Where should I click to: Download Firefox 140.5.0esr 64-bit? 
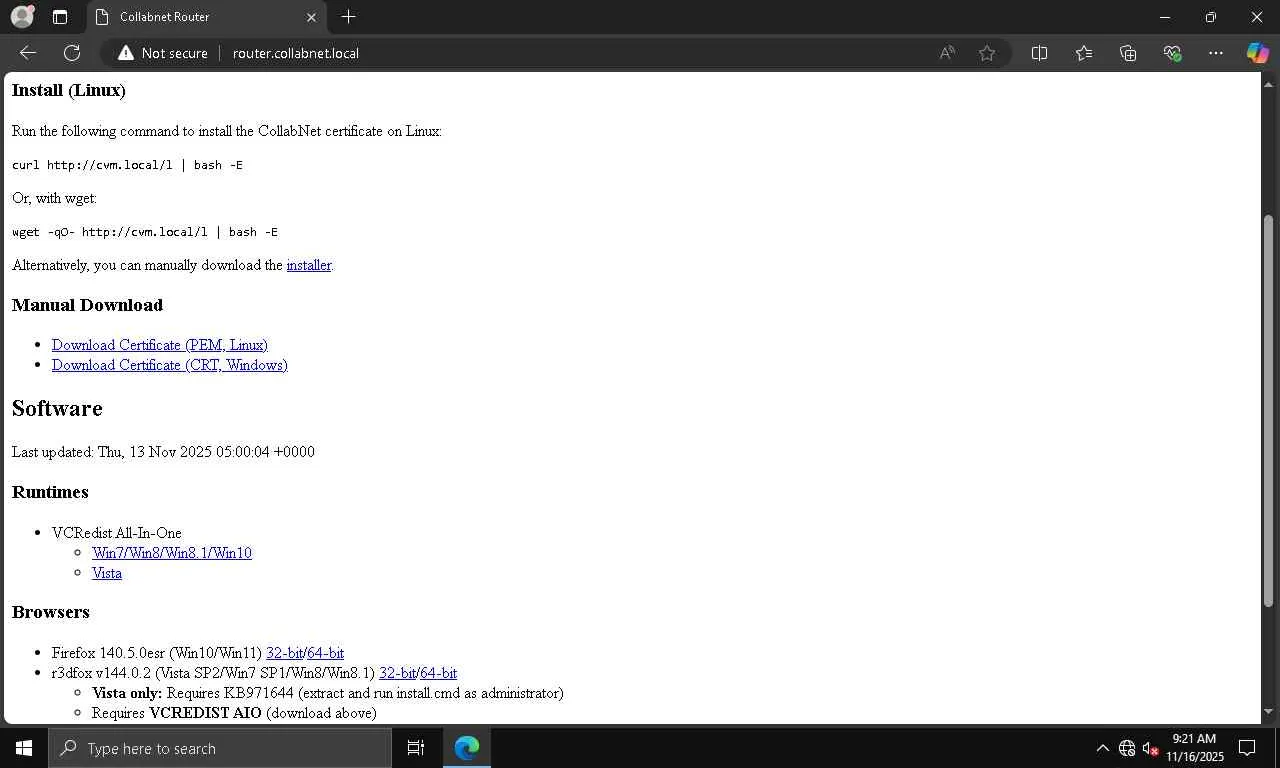point(325,653)
